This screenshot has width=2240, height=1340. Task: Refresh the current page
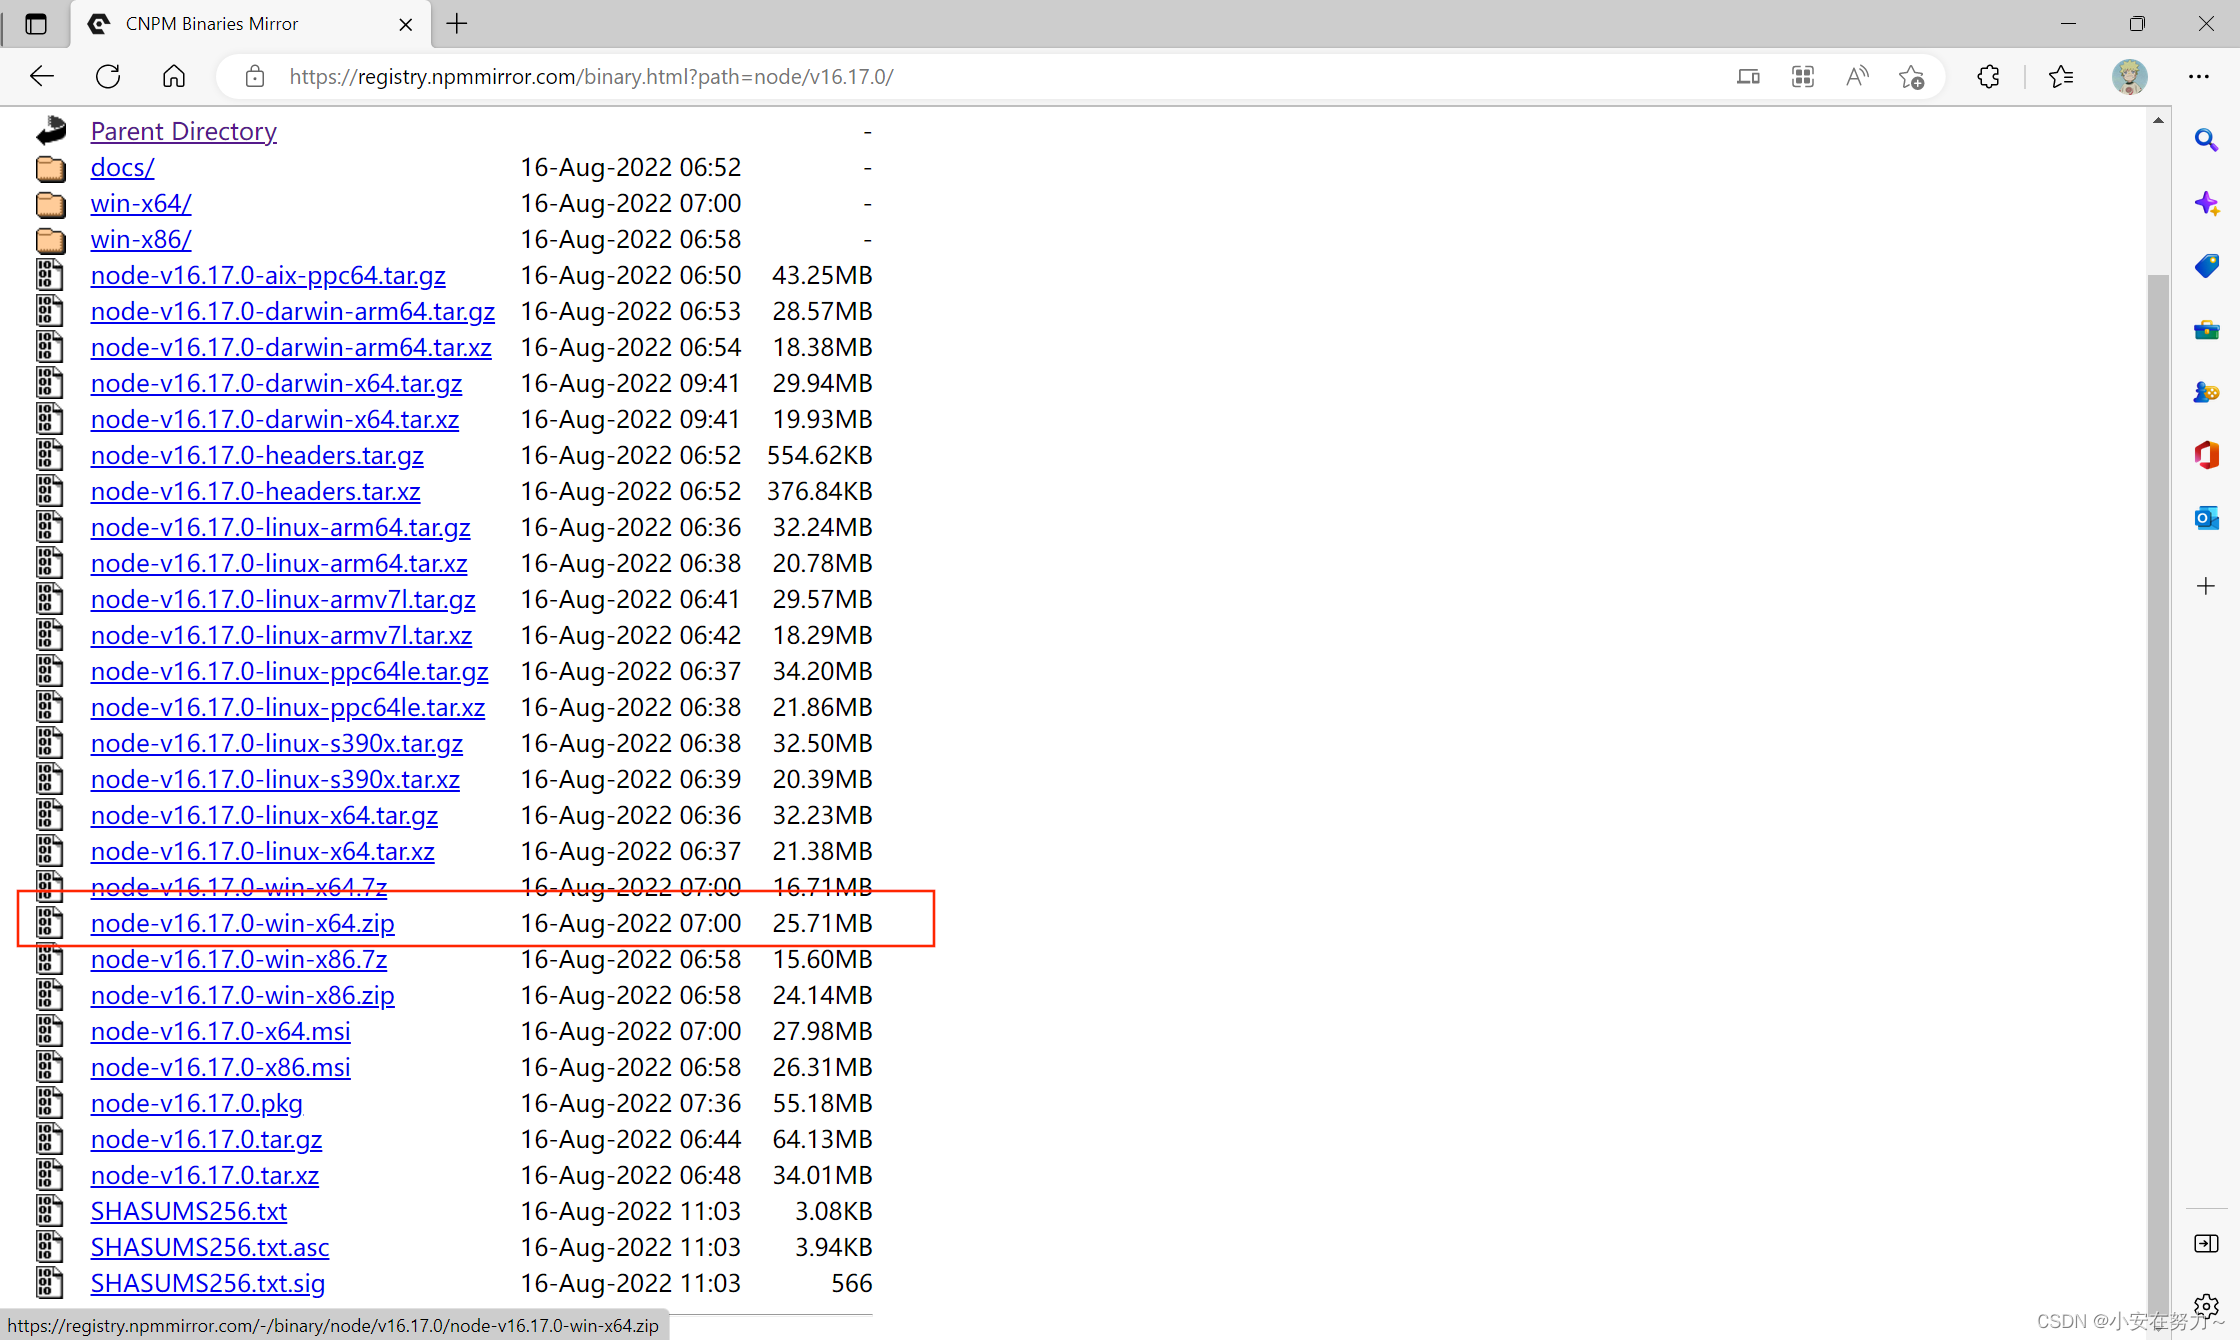coord(108,76)
